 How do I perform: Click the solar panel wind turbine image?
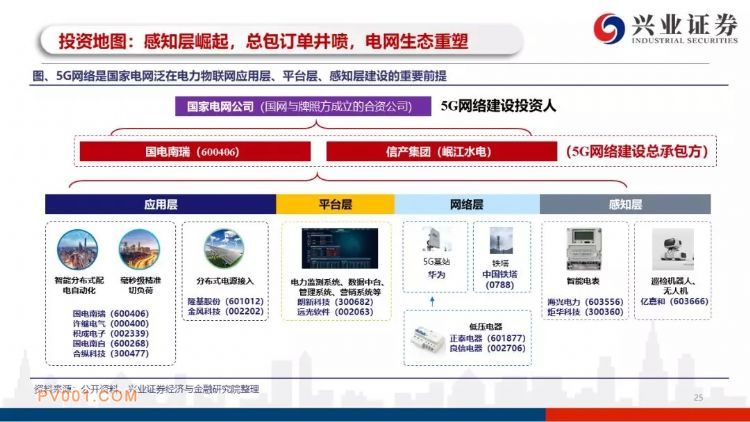pos(224,249)
